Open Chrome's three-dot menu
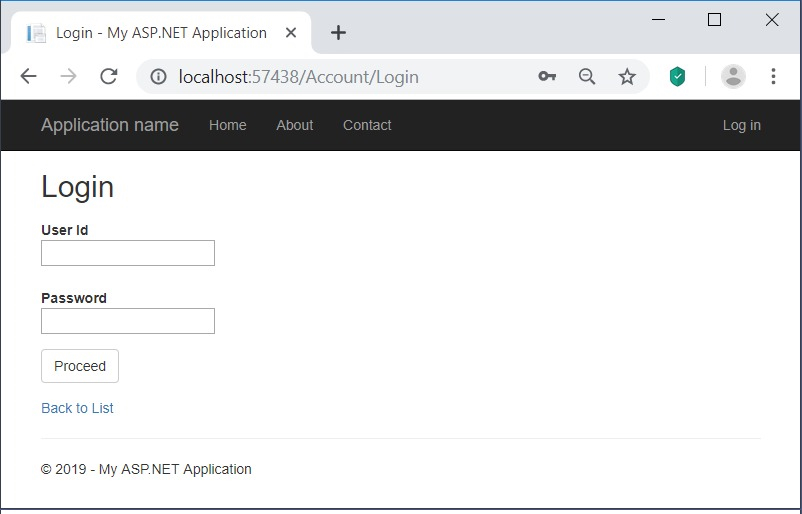The height and width of the screenshot is (514, 802). 773,77
